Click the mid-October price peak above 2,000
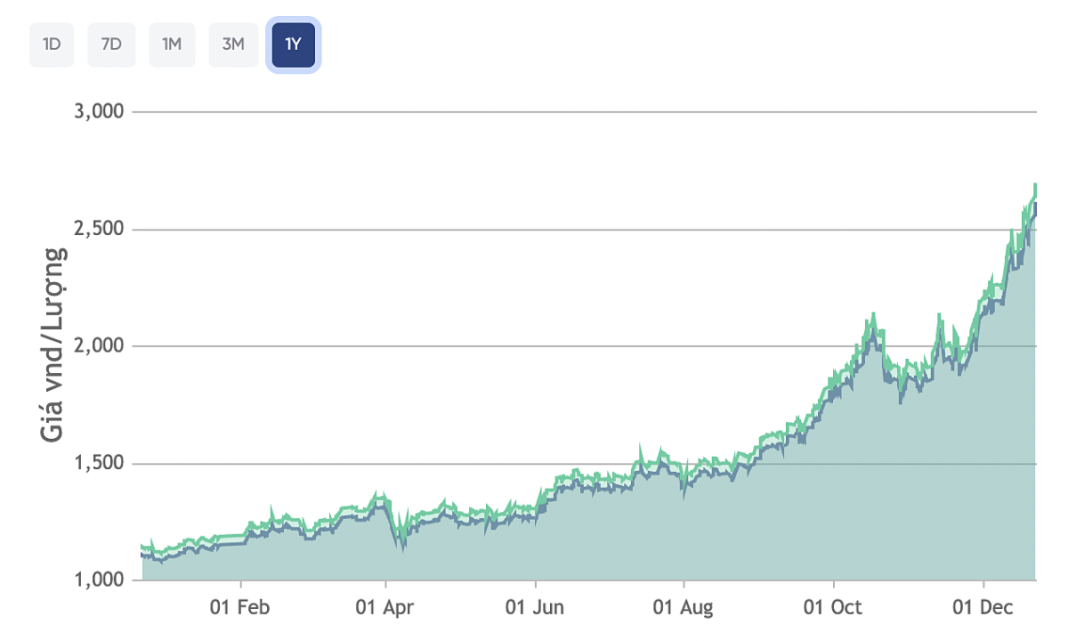1068x641 pixels. coord(873,316)
